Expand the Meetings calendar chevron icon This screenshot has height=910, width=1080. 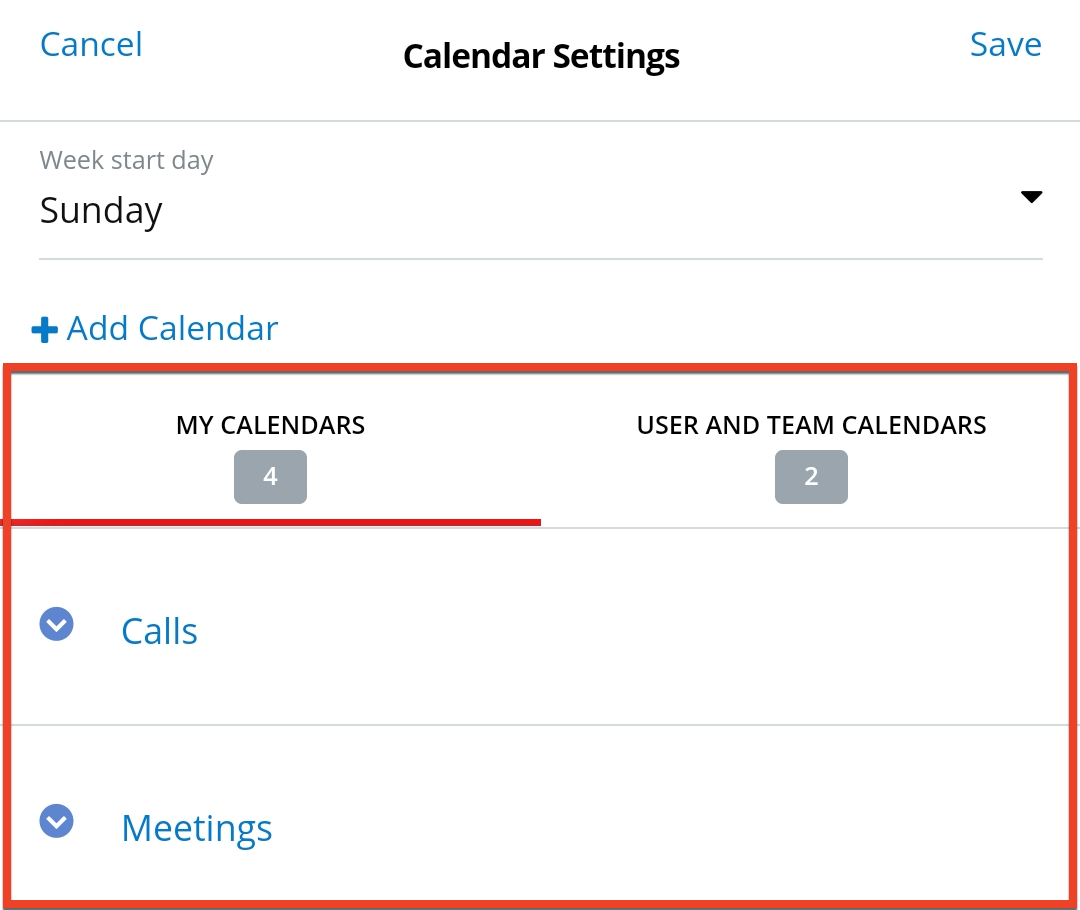coord(57,821)
